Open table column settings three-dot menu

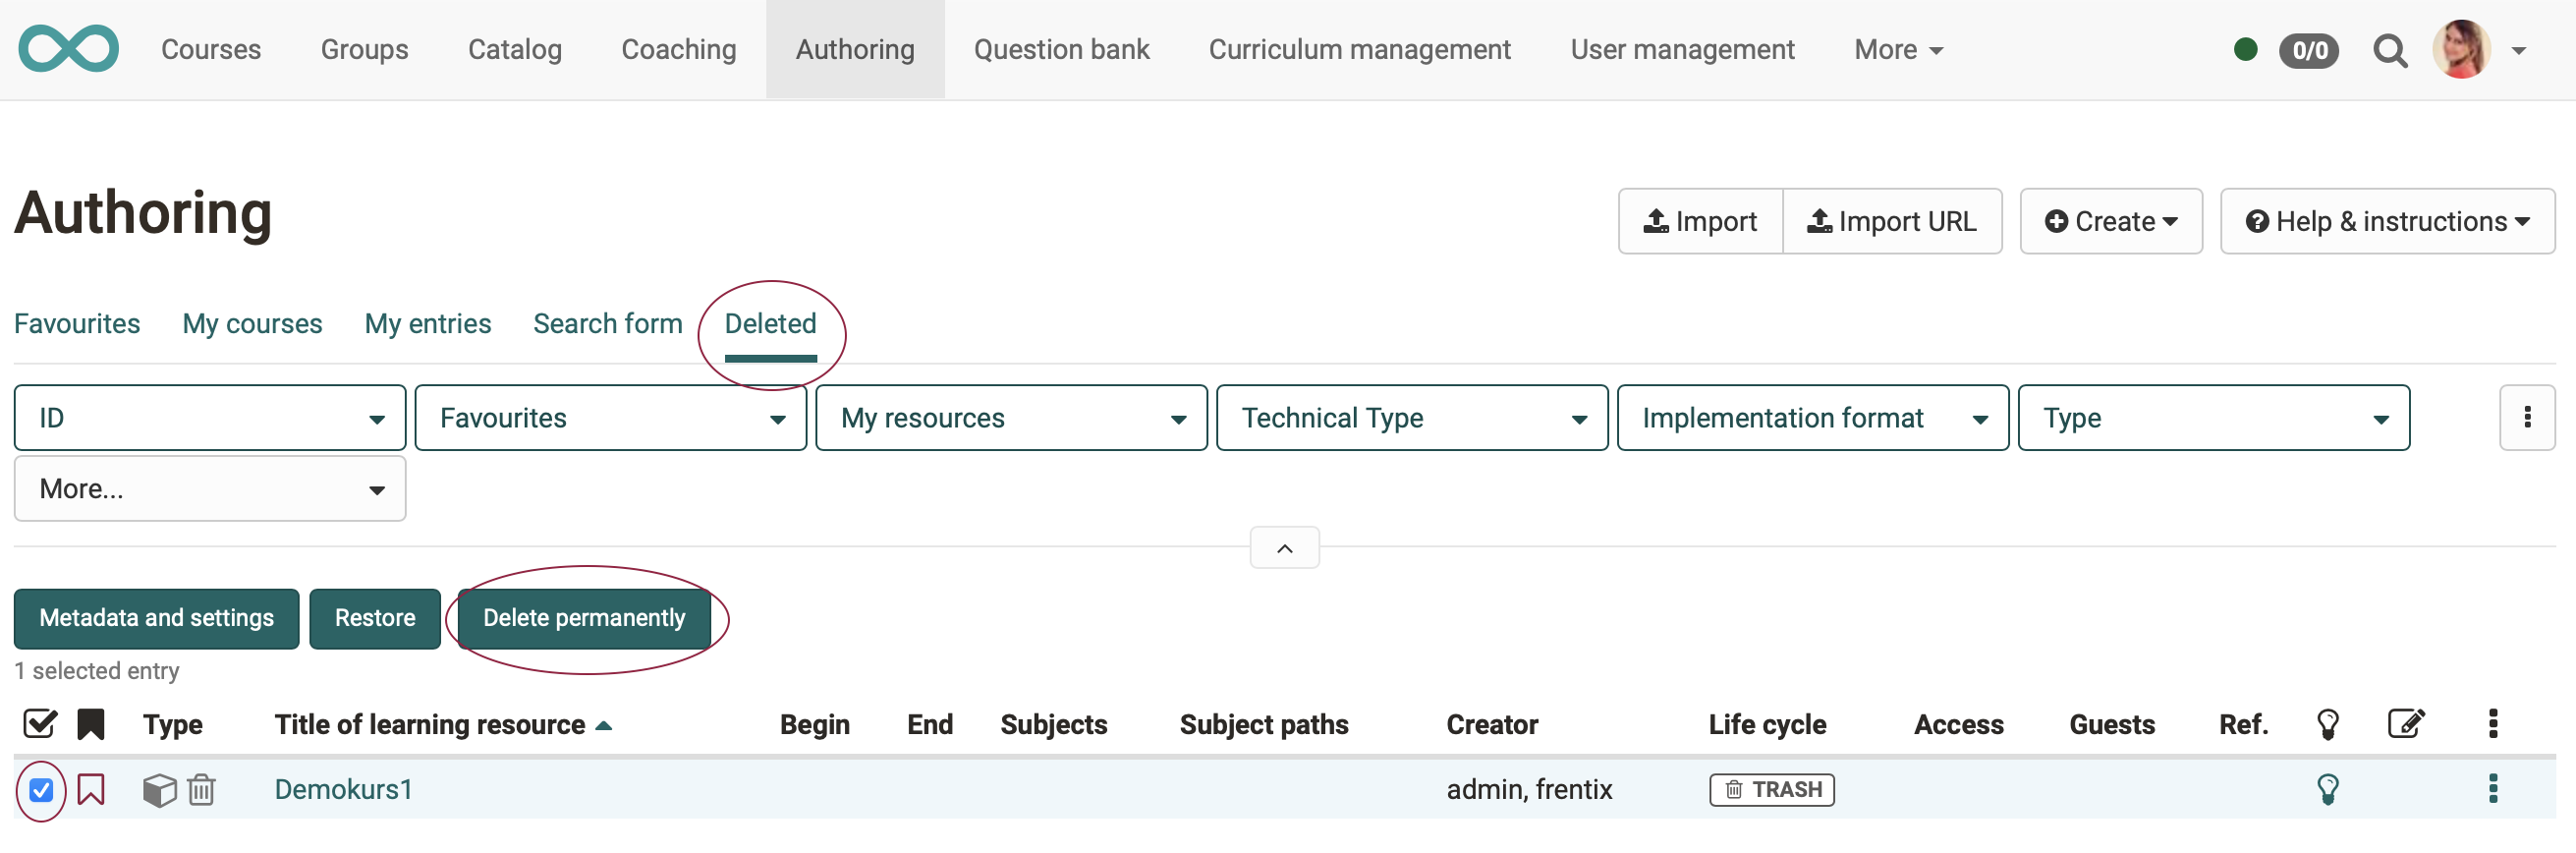(2492, 723)
